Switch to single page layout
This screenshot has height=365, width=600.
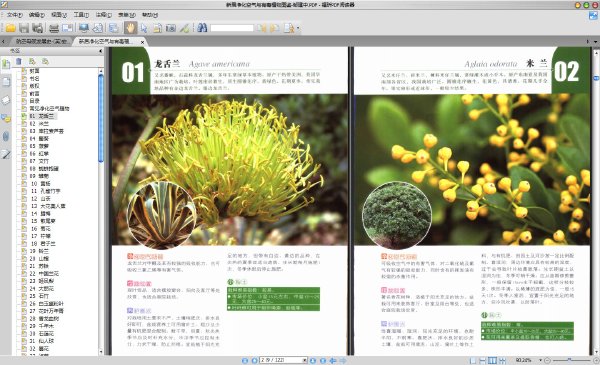pyautogui.click(x=473, y=360)
